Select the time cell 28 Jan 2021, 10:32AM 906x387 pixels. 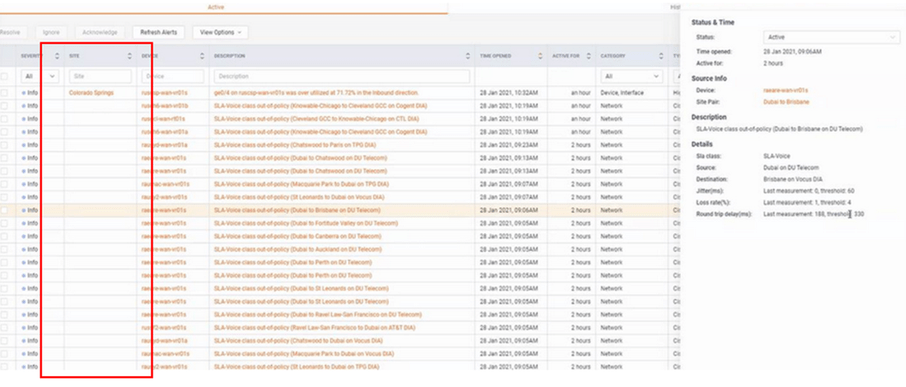click(509, 92)
